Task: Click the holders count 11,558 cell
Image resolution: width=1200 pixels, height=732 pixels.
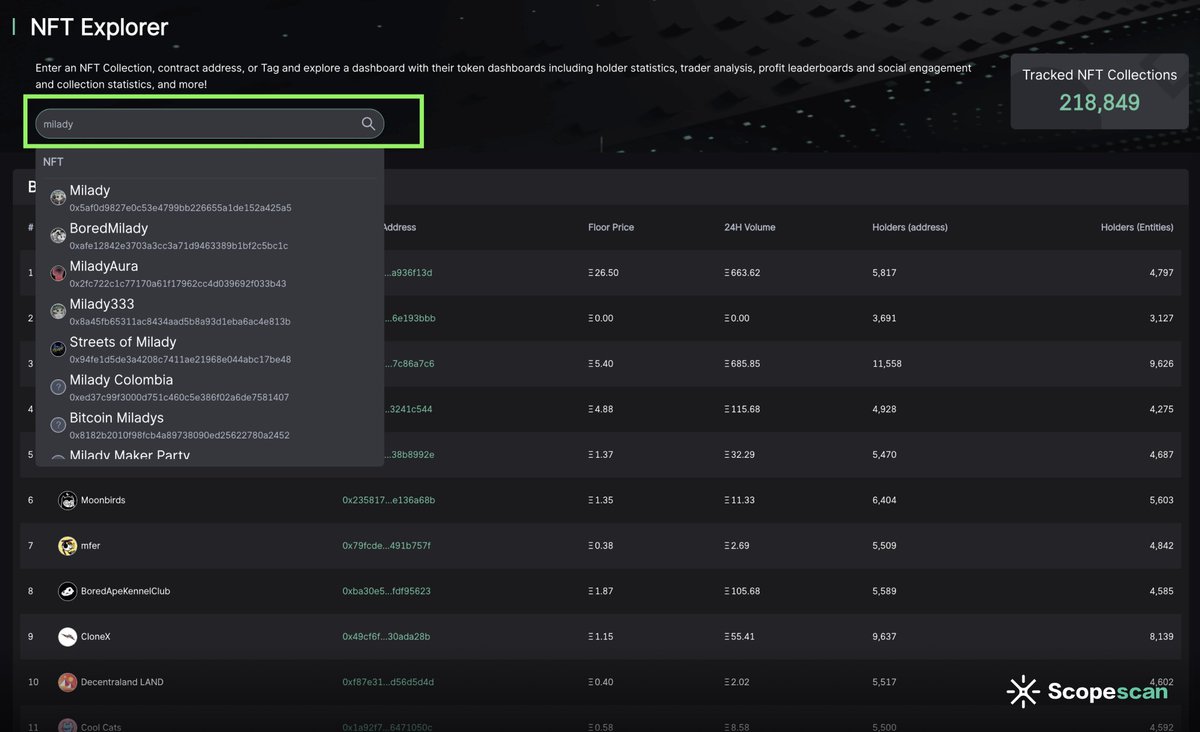Action: (x=887, y=364)
